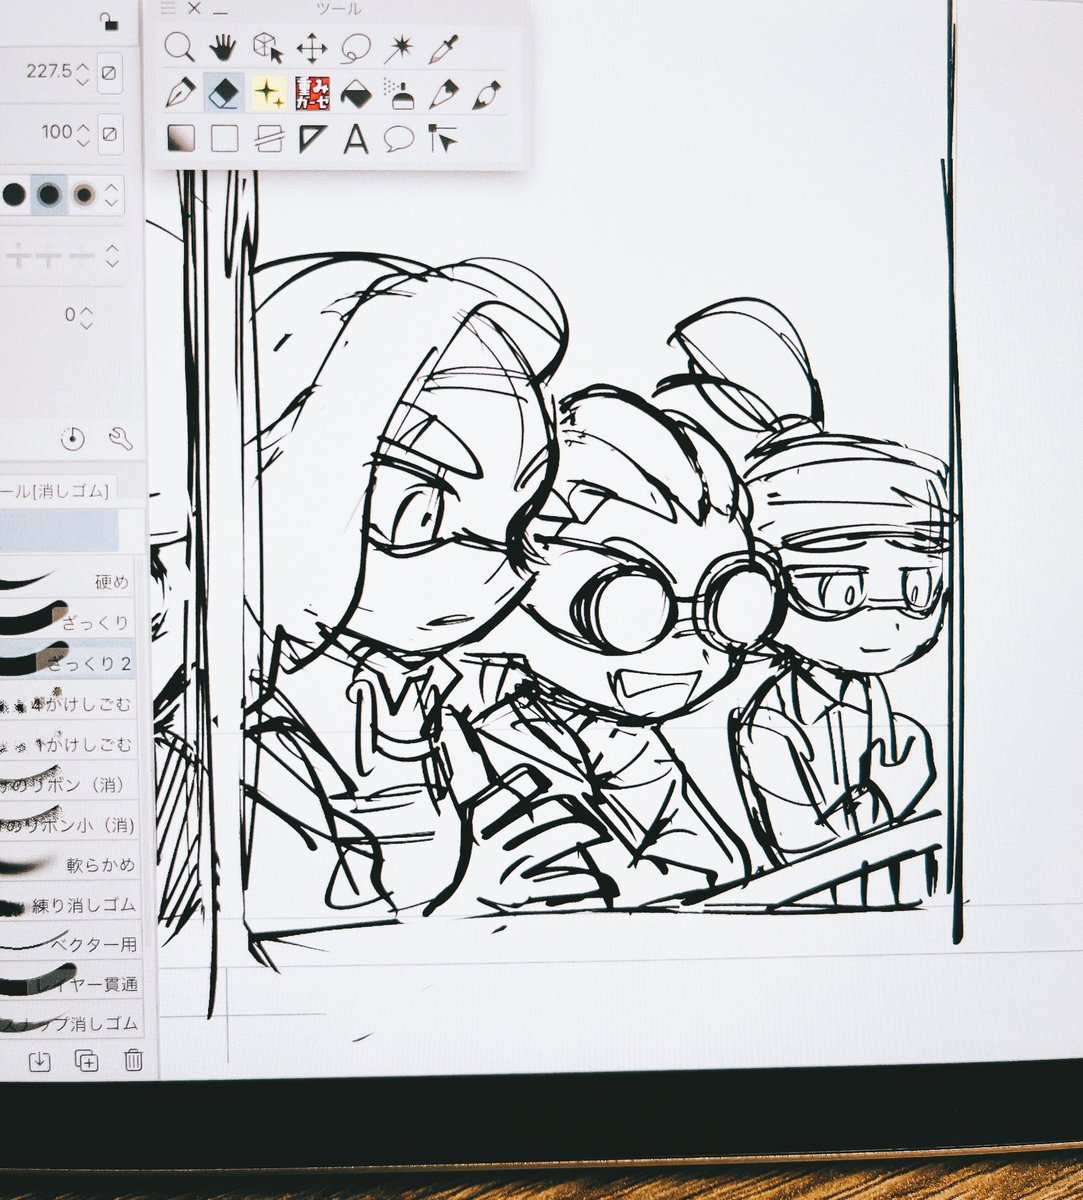Close the ツール palette with X
Viewport: 1083px width, 1200px height.
coord(194,8)
